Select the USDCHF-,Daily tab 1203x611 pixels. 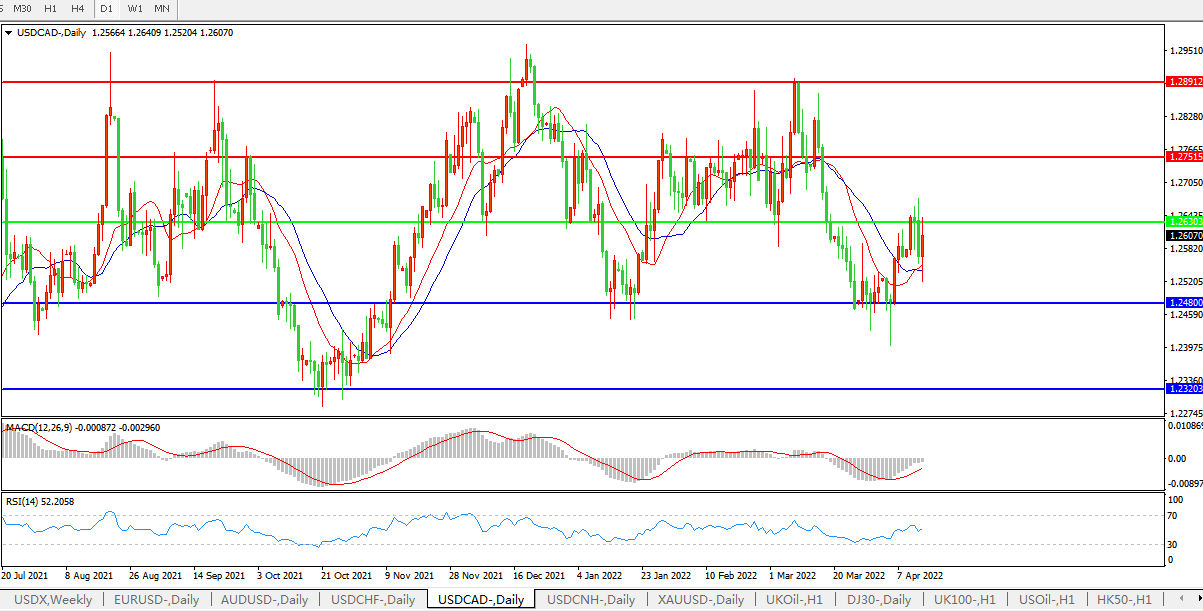coord(373,600)
